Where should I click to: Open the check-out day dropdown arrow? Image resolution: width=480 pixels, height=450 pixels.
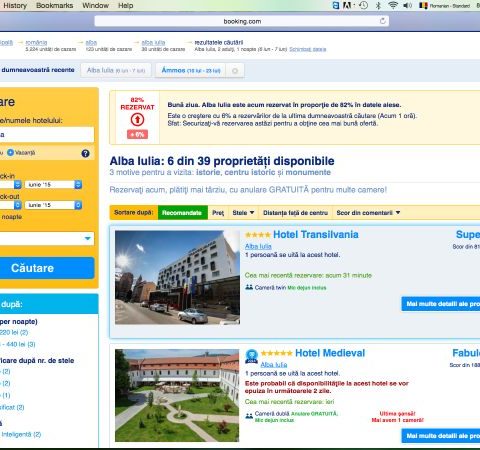pos(18,205)
